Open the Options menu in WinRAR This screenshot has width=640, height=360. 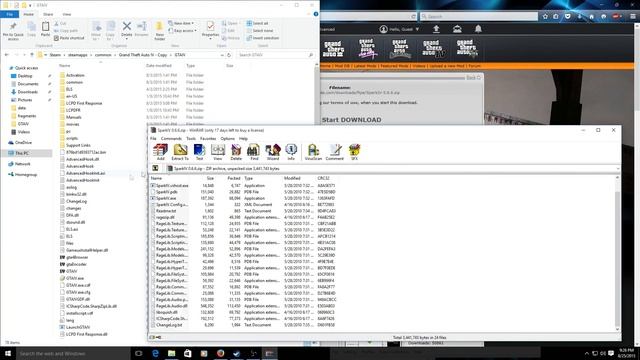click(227, 139)
